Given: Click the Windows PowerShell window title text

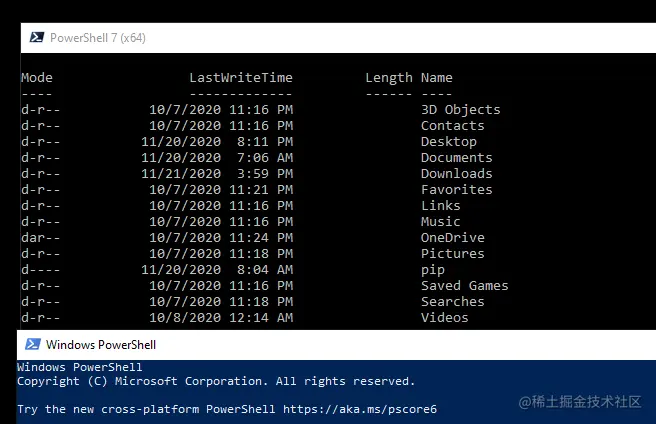Looking at the screenshot, I should pos(101,345).
